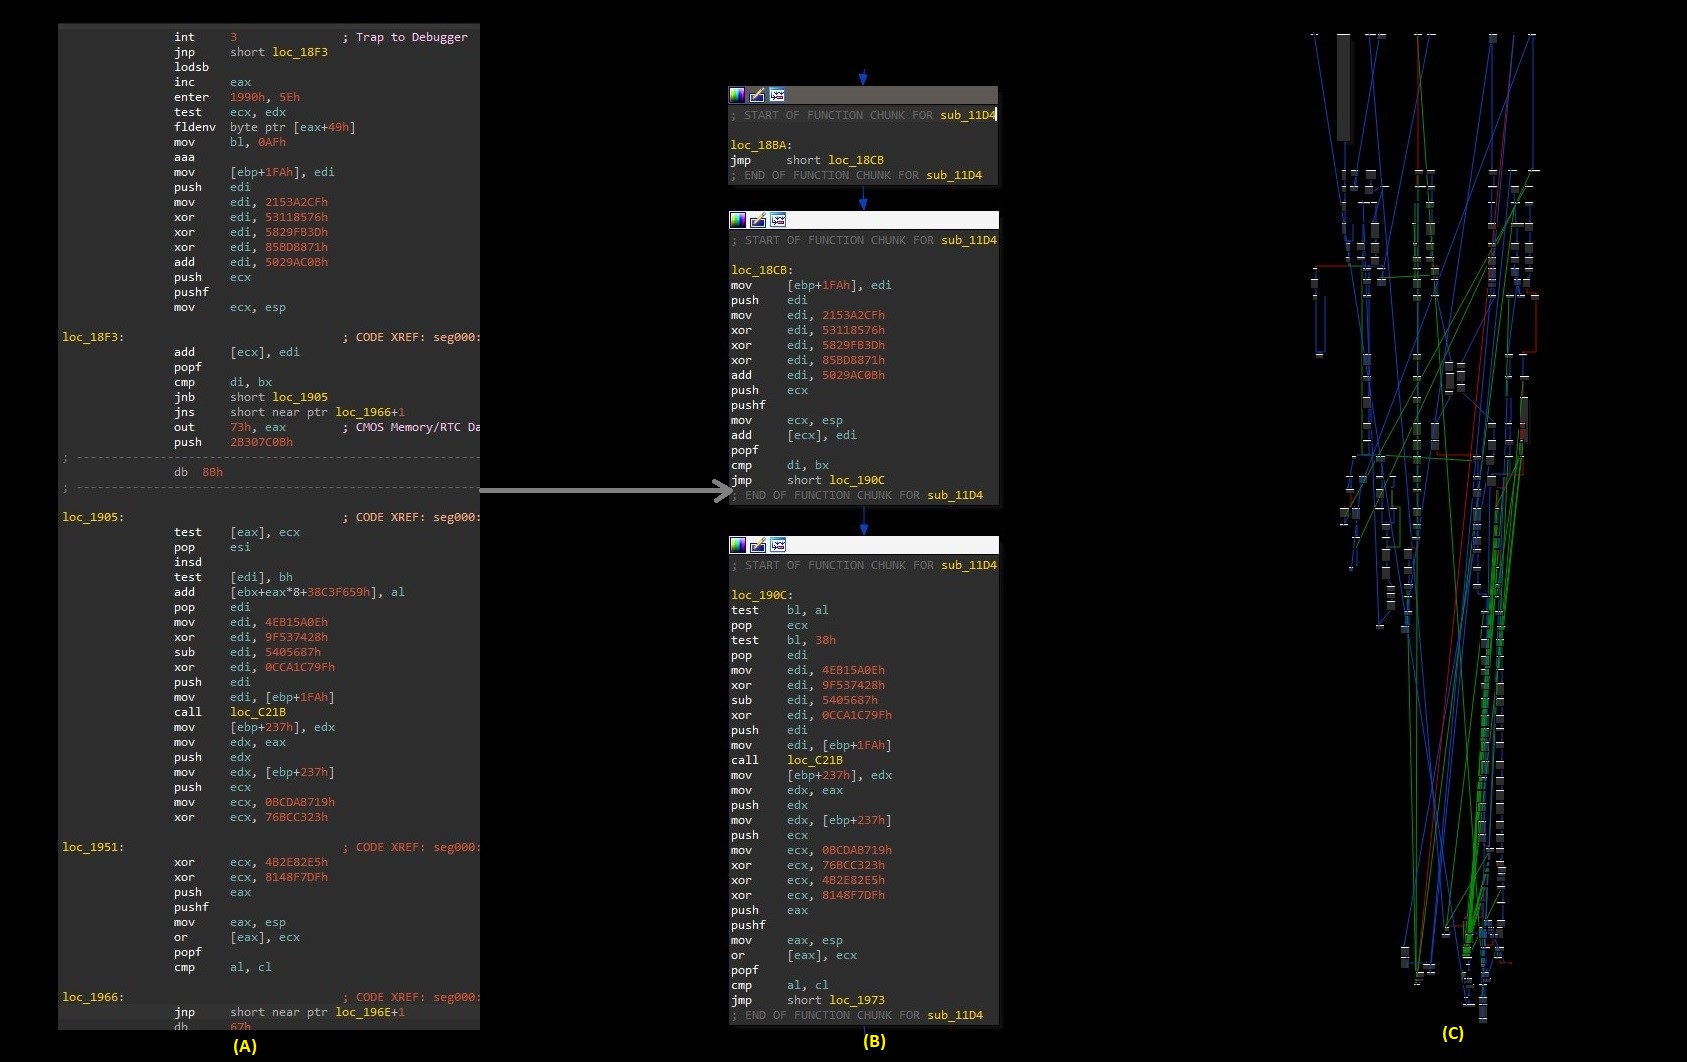Screen dimensions: 1687x1062
Task: Click the edit name icon on loc_18CB node
Action: click(x=758, y=220)
